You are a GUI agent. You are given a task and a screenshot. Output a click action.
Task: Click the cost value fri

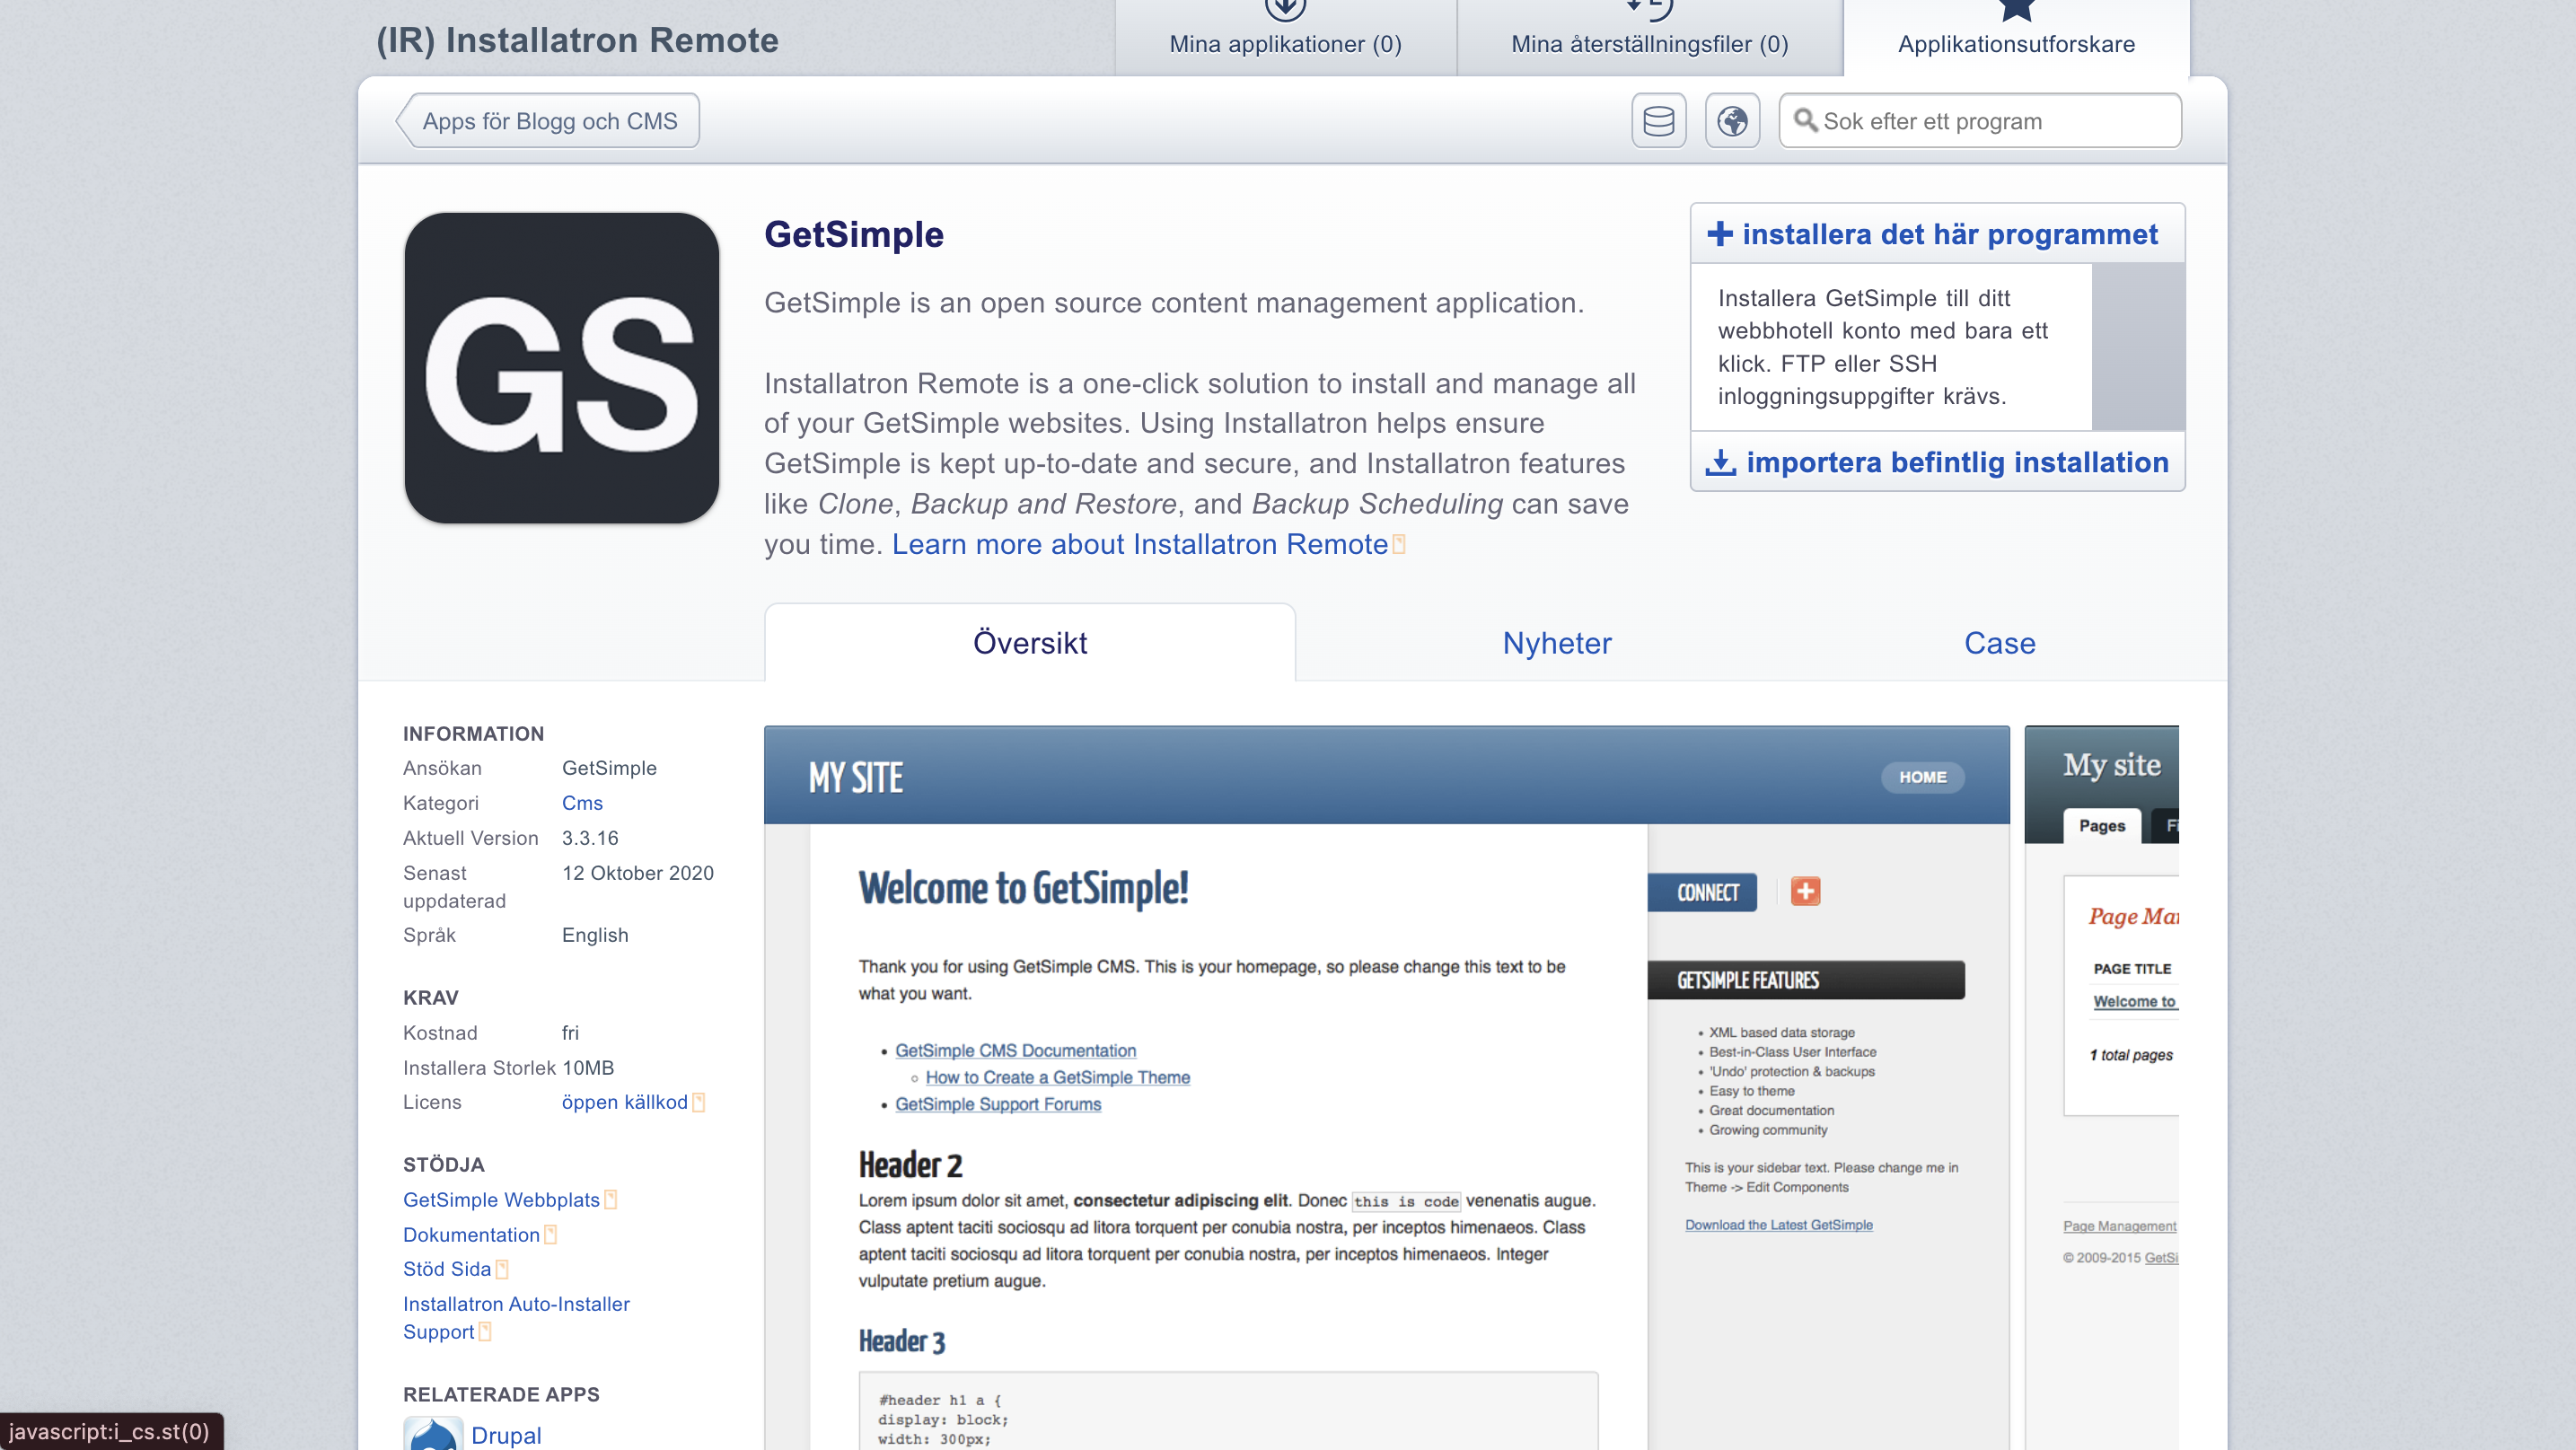click(x=570, y=1033)
